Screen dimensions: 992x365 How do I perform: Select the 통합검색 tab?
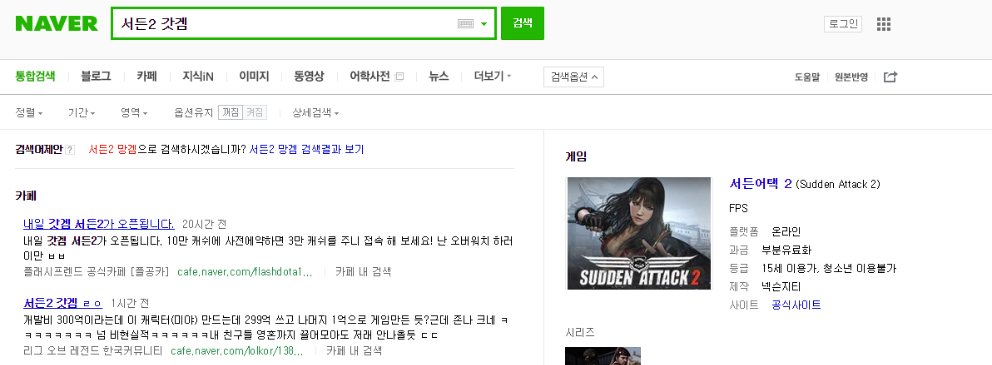coord(35,77)
